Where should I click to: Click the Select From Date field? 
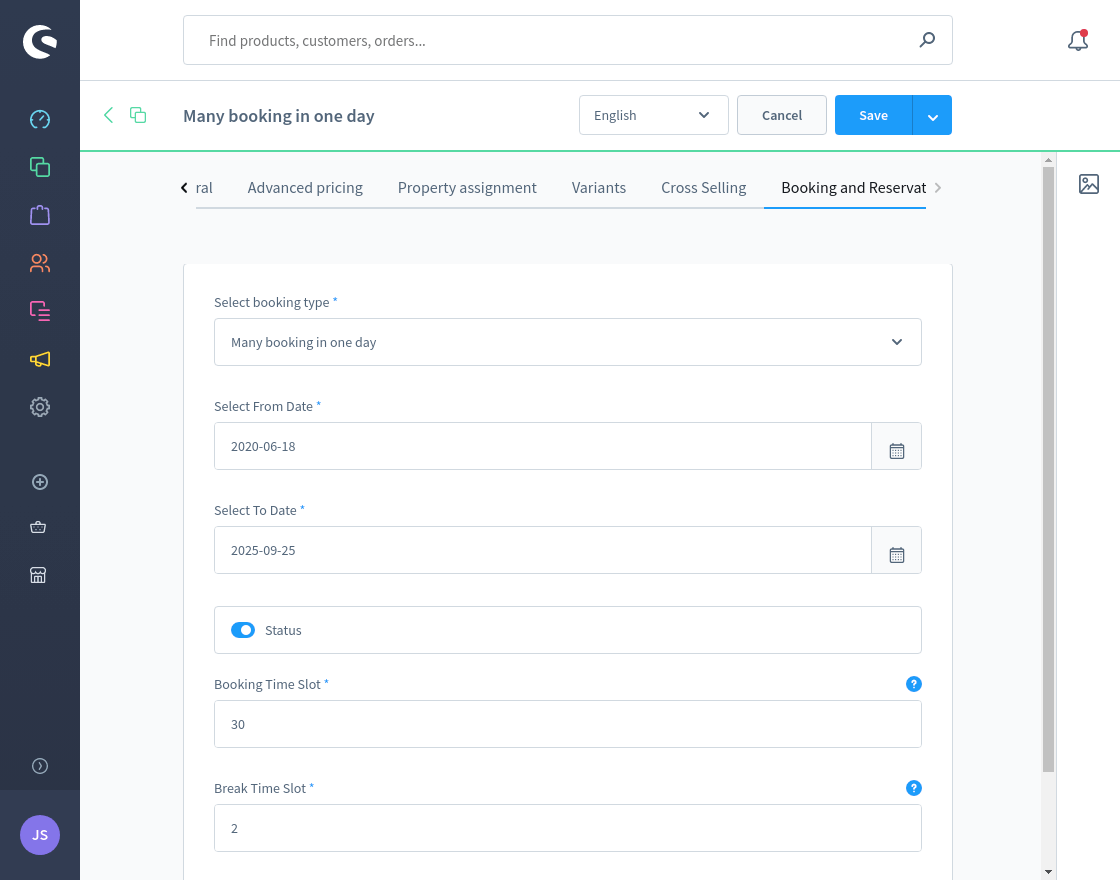click(543, 446)
